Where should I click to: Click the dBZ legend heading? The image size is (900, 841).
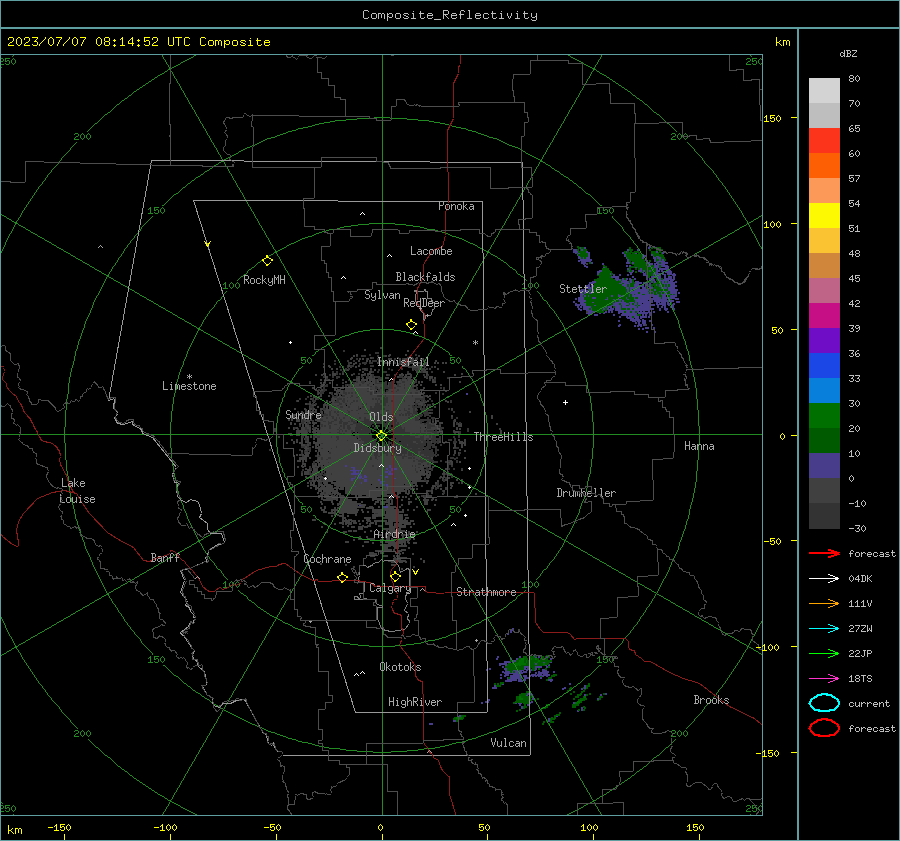[x=848, y=54]
